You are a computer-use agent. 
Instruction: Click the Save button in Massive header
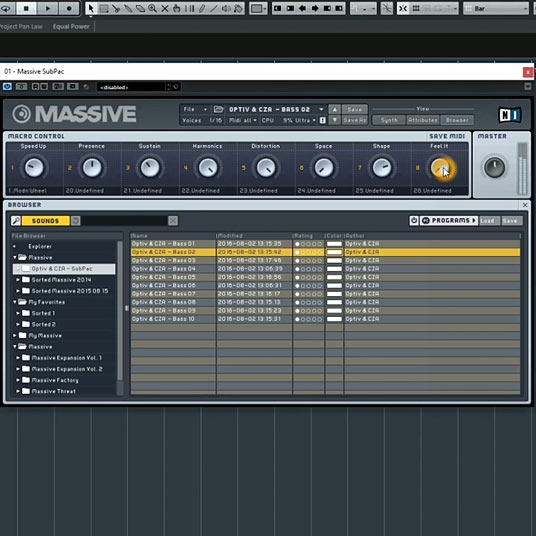pos(354,109)
